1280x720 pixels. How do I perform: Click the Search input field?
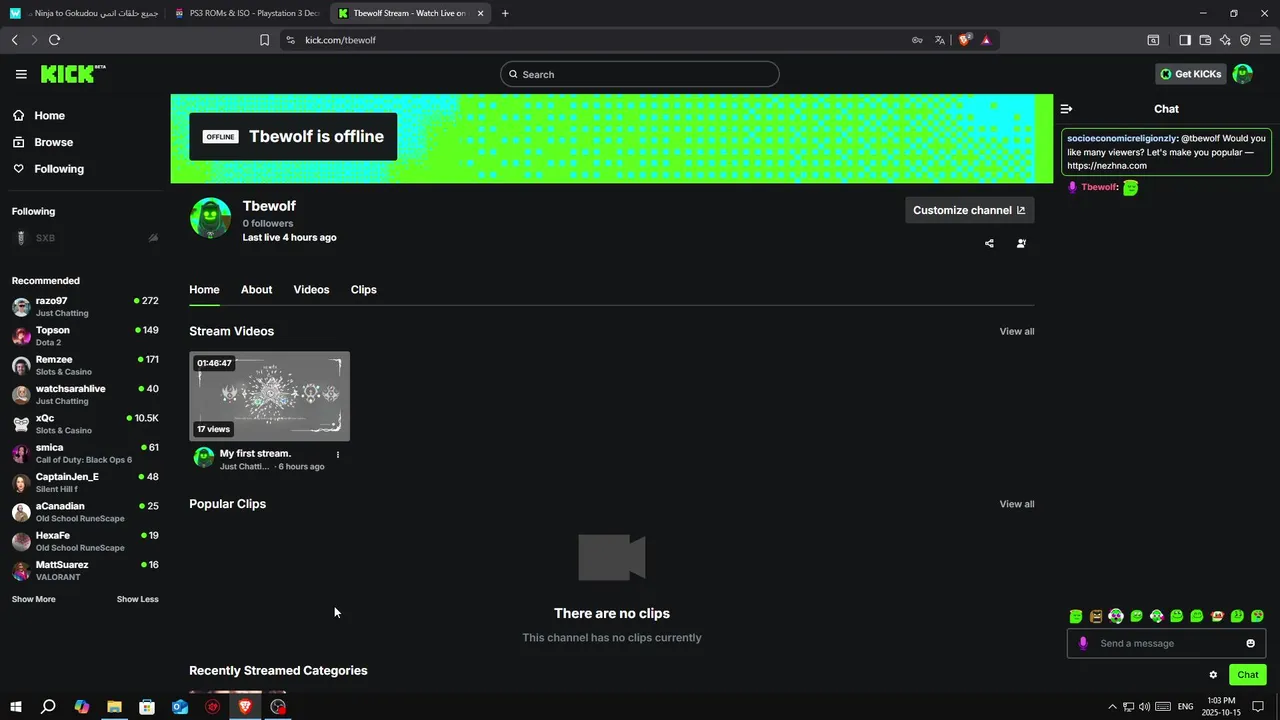(640, 74)
